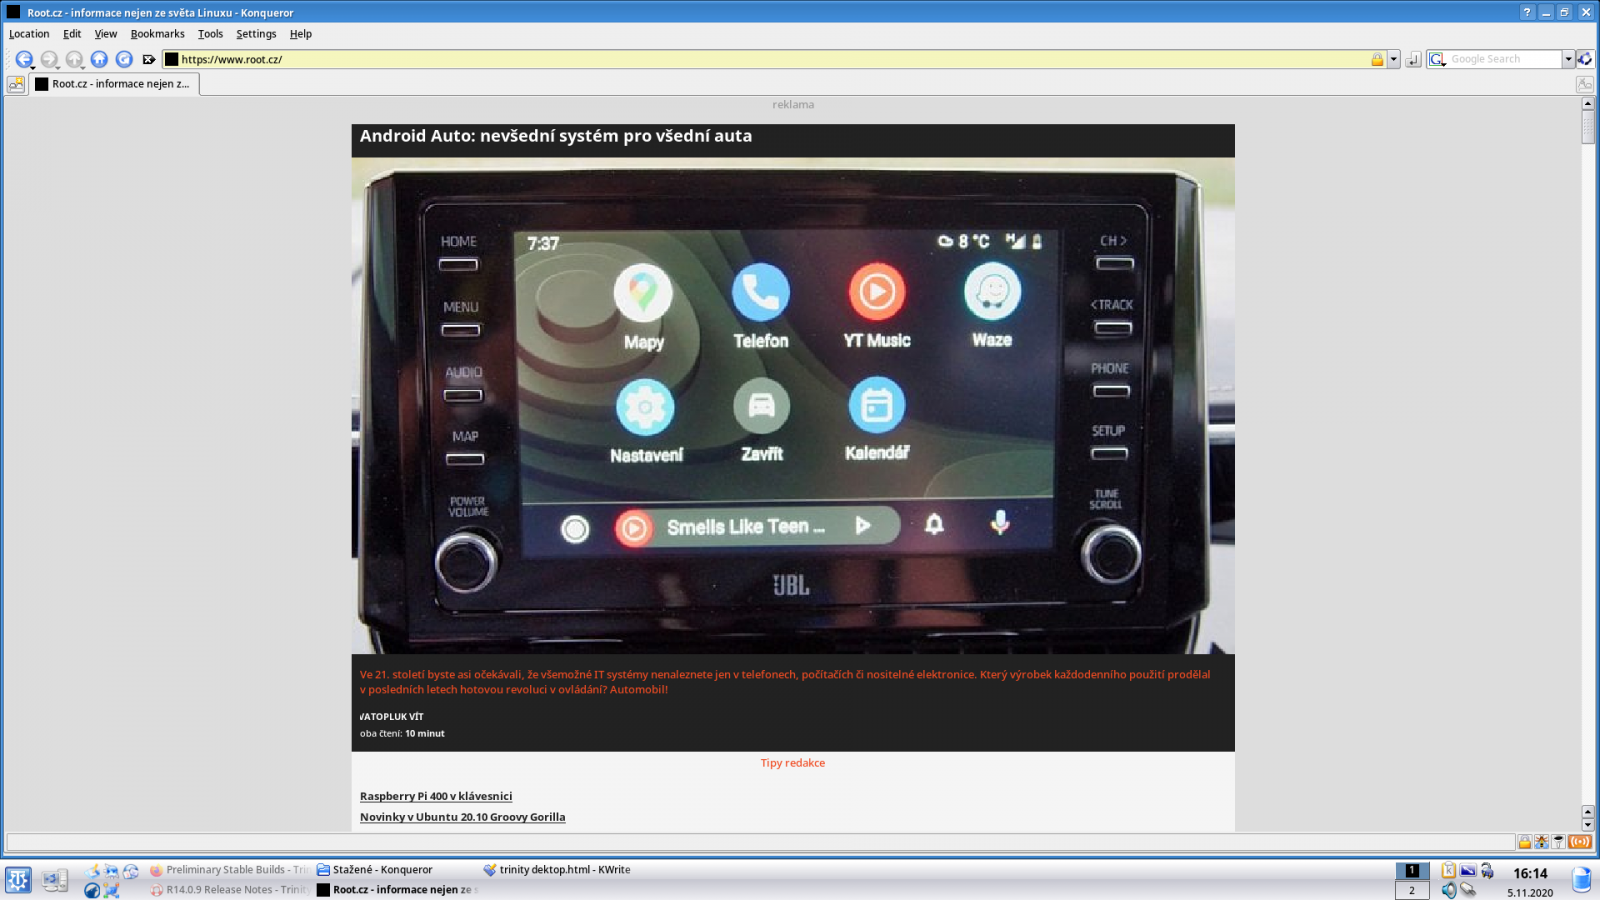Click the lock/logout tray icon
Viewport: 1600px width, 900px height.
coord(1487,870)
